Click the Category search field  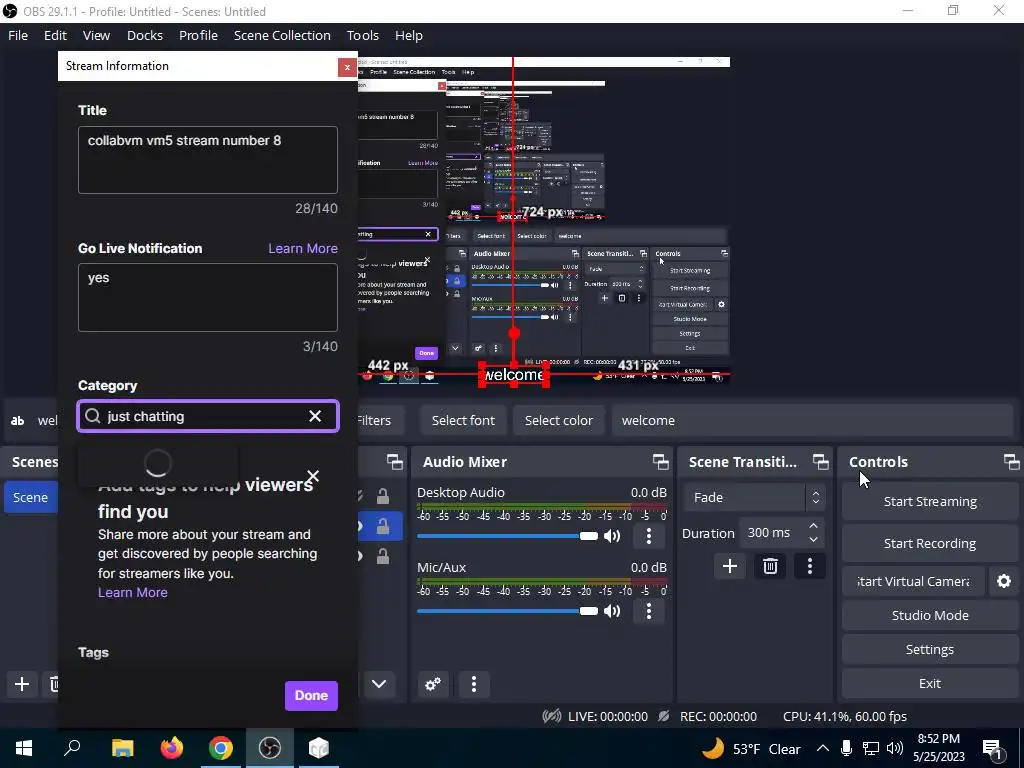208,416
